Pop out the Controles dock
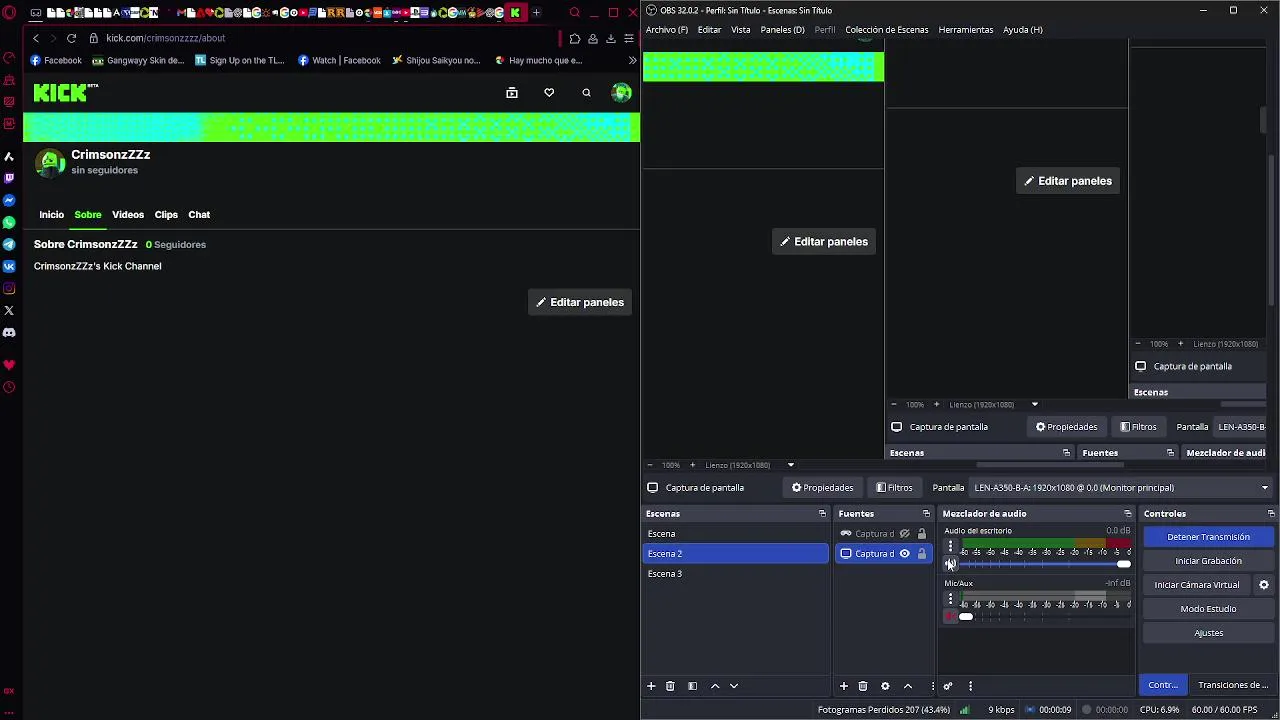Screen dimensions: 1280x720 [x=1271, y=514]
